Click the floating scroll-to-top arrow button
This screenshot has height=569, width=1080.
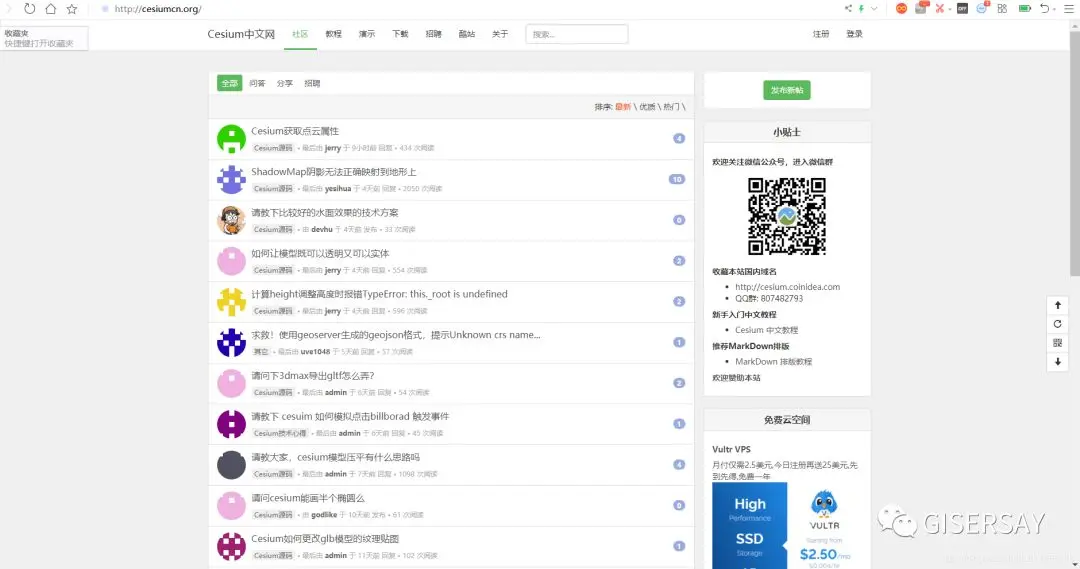click(1058, 305)
